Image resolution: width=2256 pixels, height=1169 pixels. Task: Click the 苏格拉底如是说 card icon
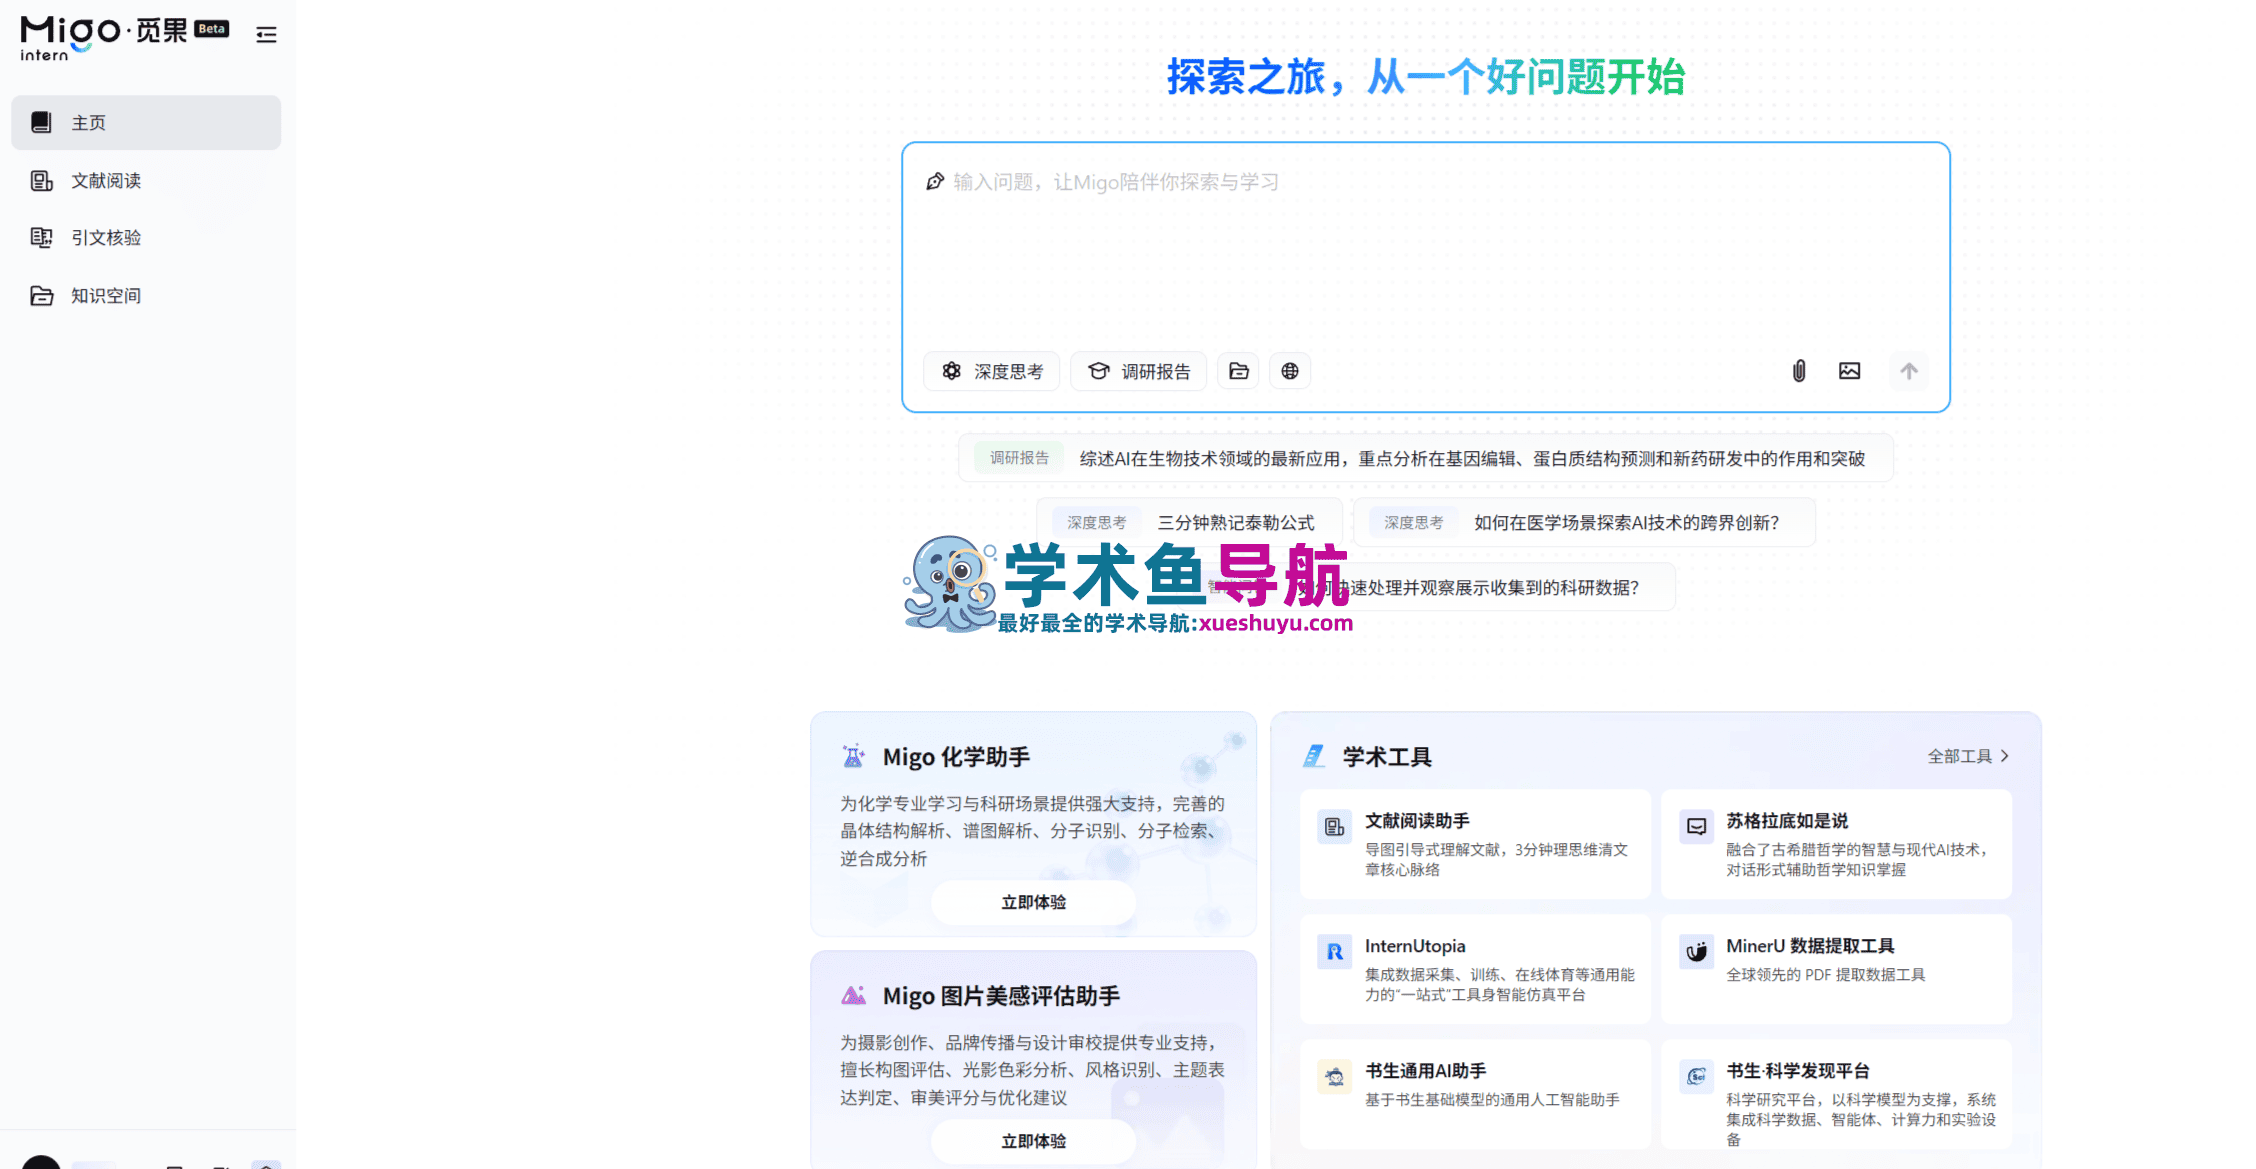[1697, 828]
